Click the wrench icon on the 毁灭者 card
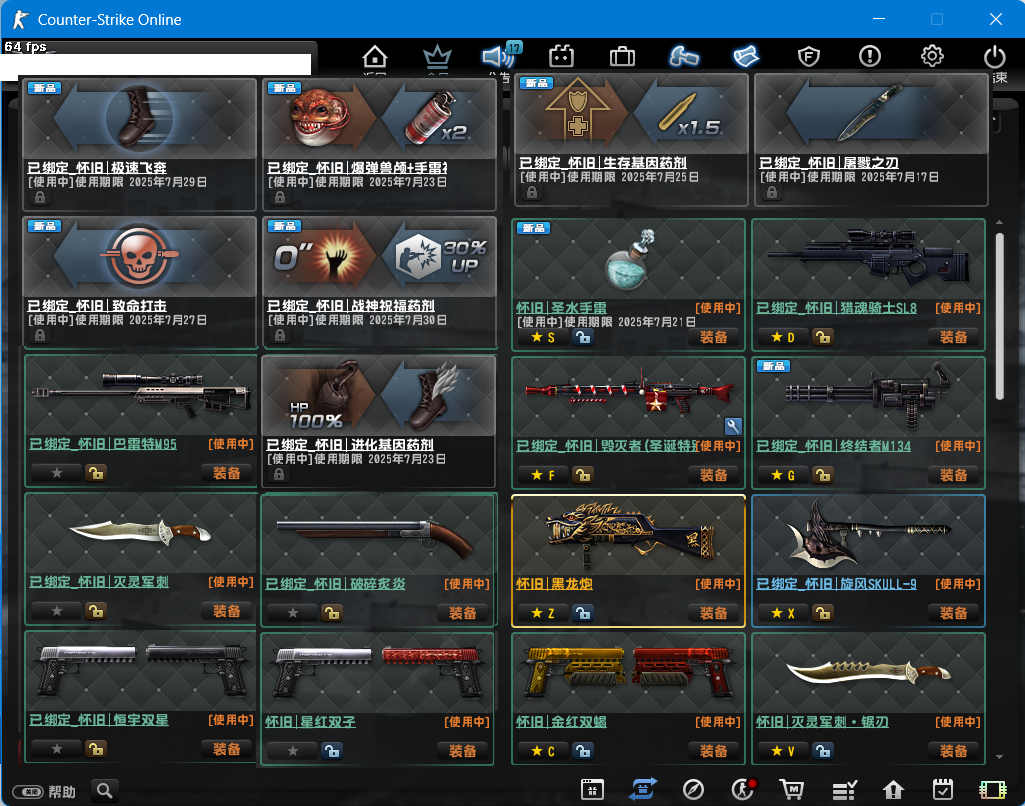Image resolution: width=1025 pixels, height=806 pixels. 733,426
